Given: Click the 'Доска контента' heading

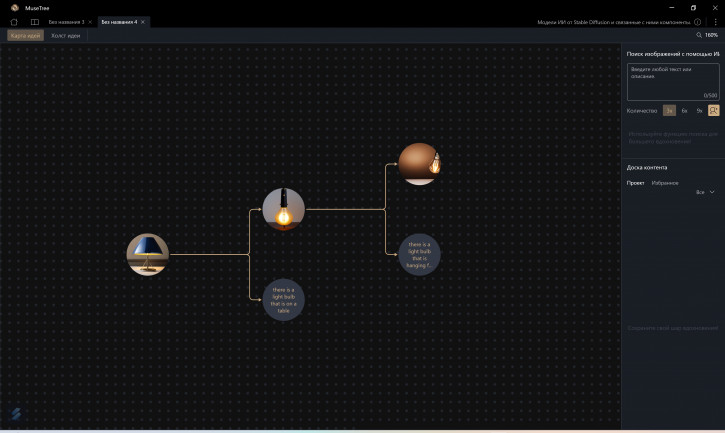Looking at the screenshot, I should (x=647, y=167).
